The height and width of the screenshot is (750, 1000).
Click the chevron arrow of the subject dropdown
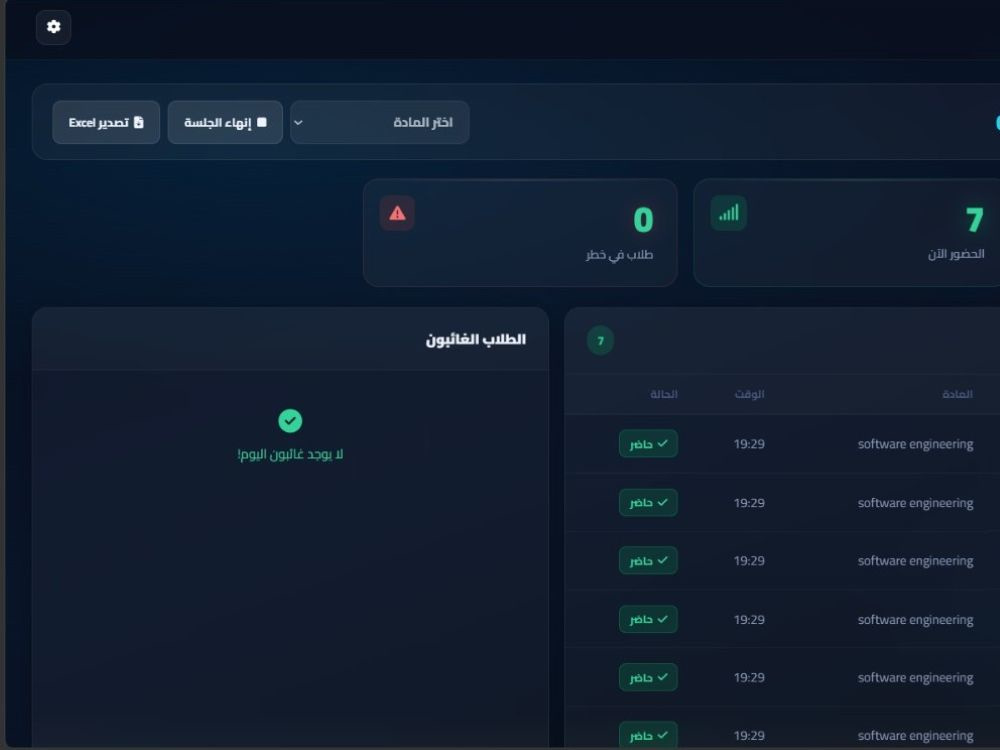298,122
